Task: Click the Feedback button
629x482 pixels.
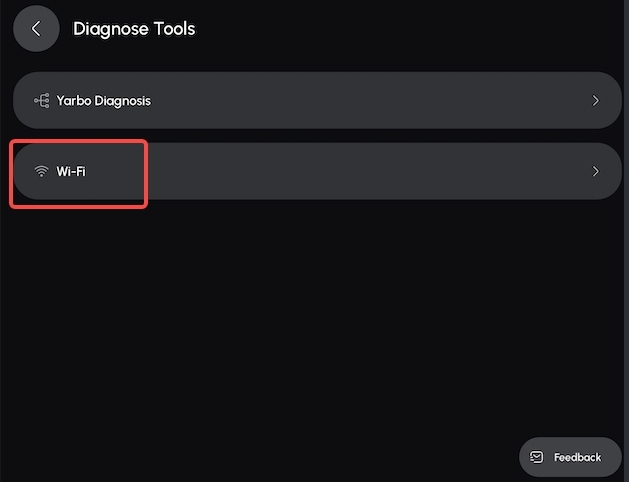Action: [x=570, y=457]
